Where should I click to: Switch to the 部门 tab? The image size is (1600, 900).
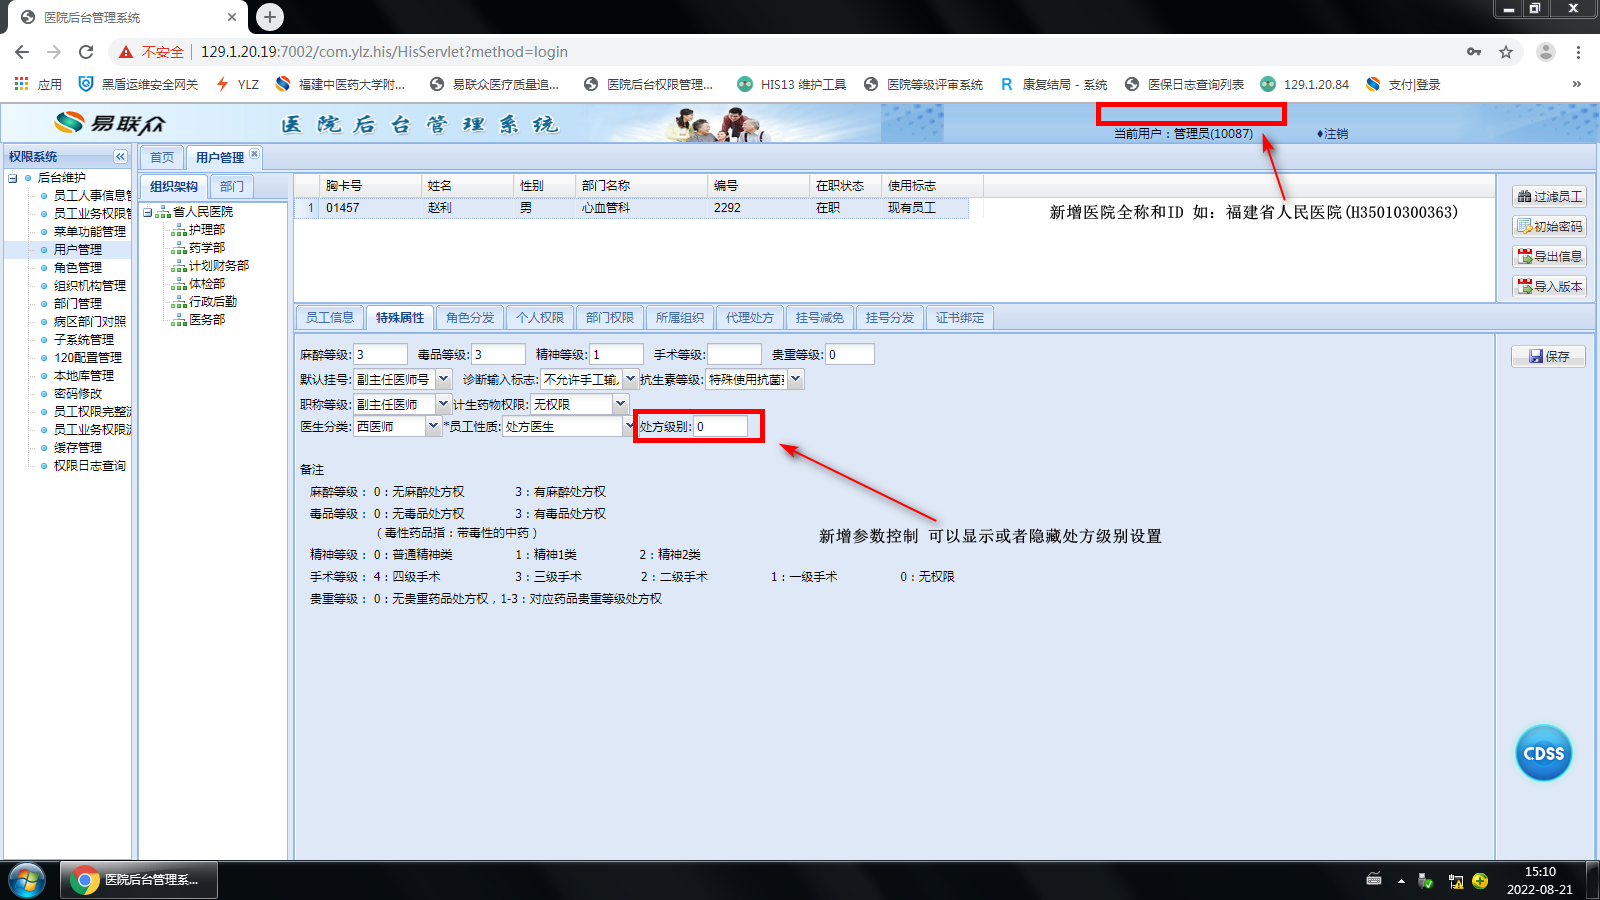[232, 186]
